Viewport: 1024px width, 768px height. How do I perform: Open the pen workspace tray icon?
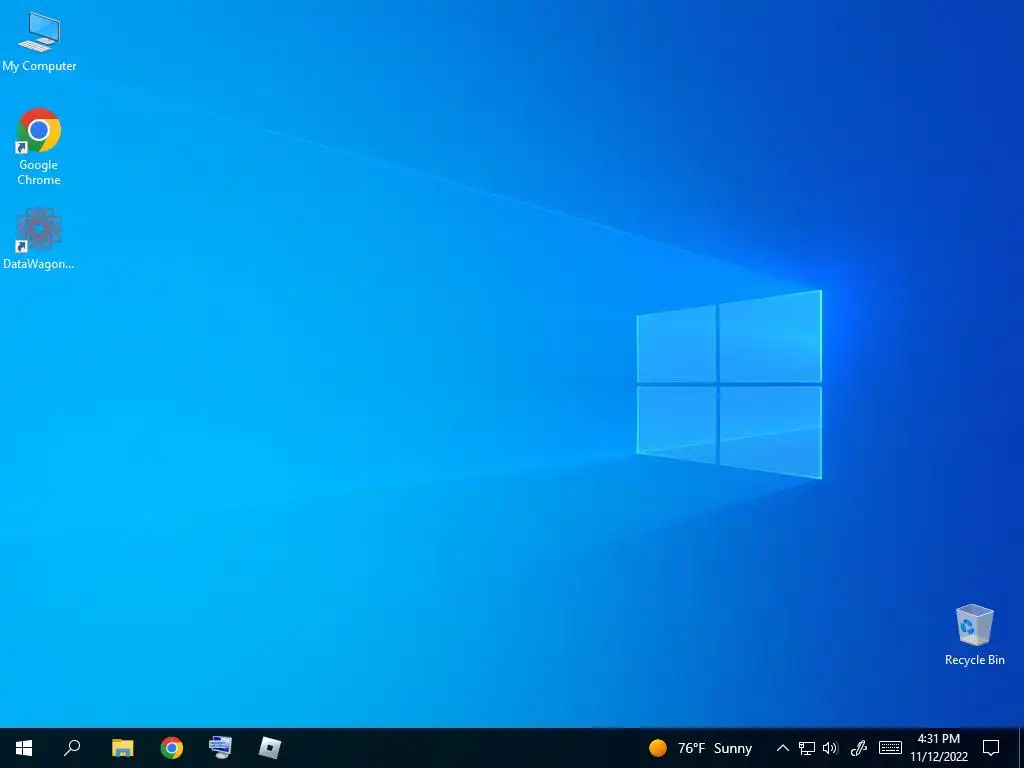tap(859, 748)
